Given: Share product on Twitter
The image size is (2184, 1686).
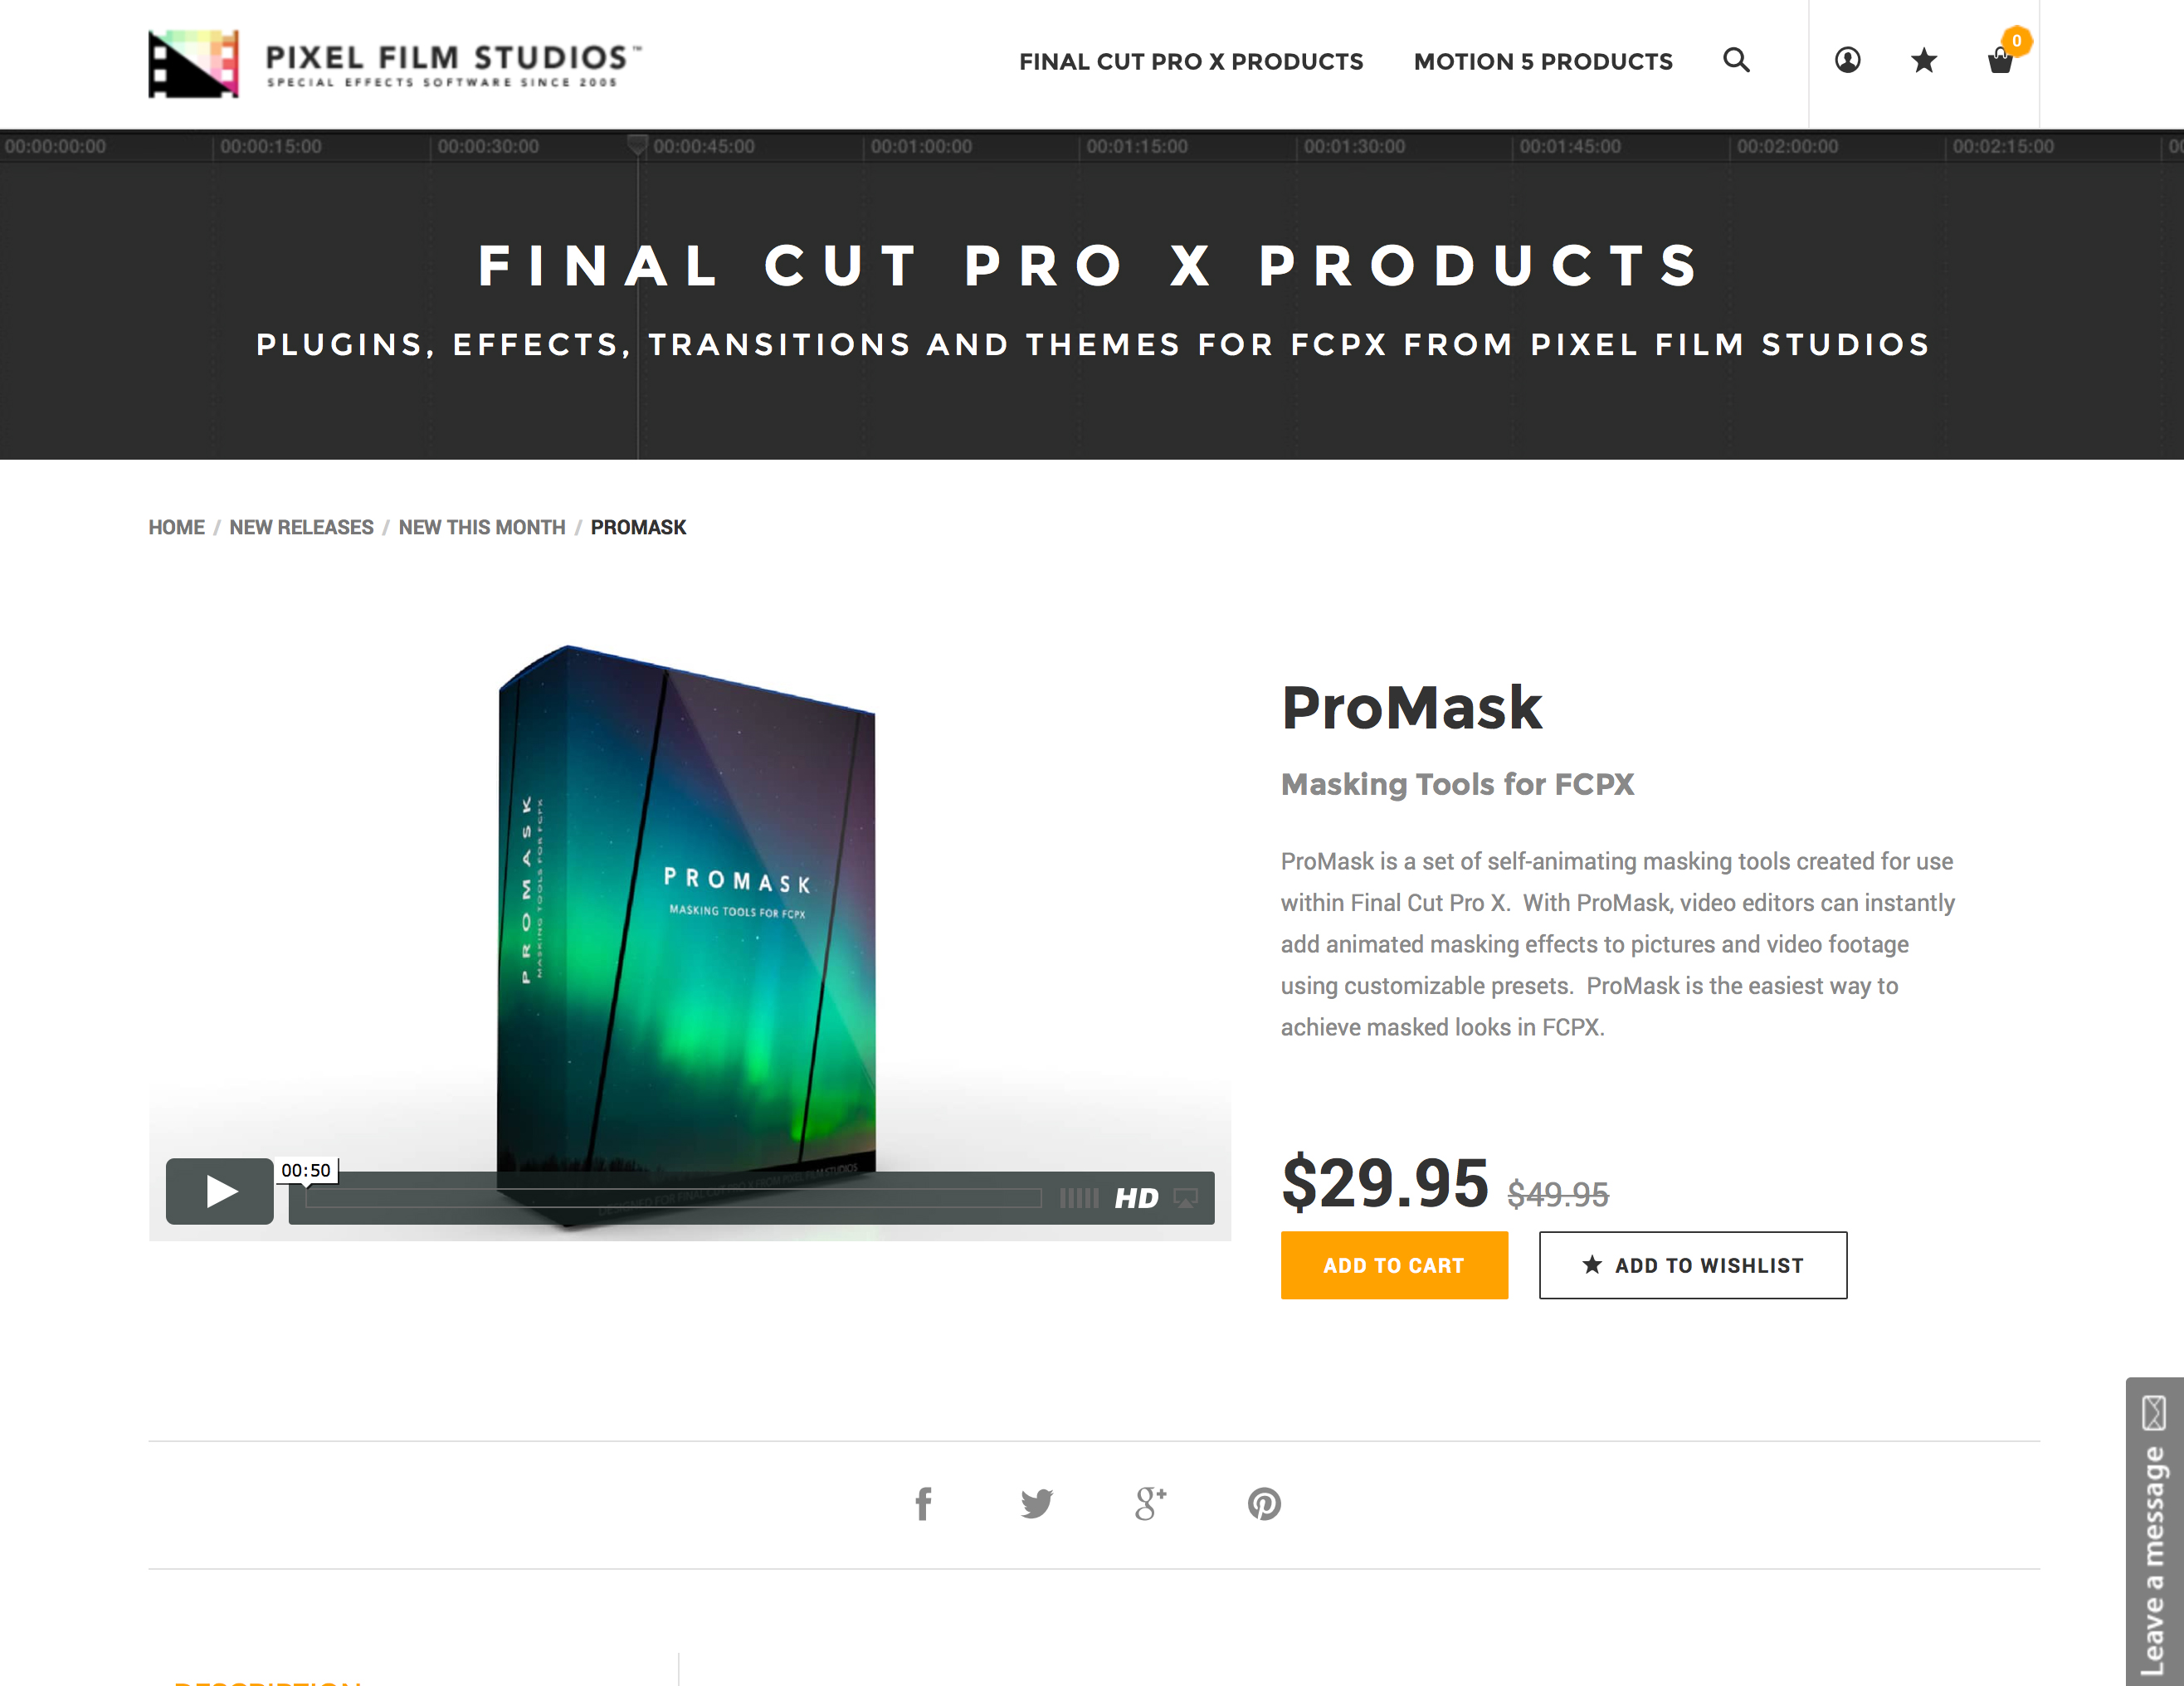Looking at the screenshot, I should [x=1037, y=1504].
